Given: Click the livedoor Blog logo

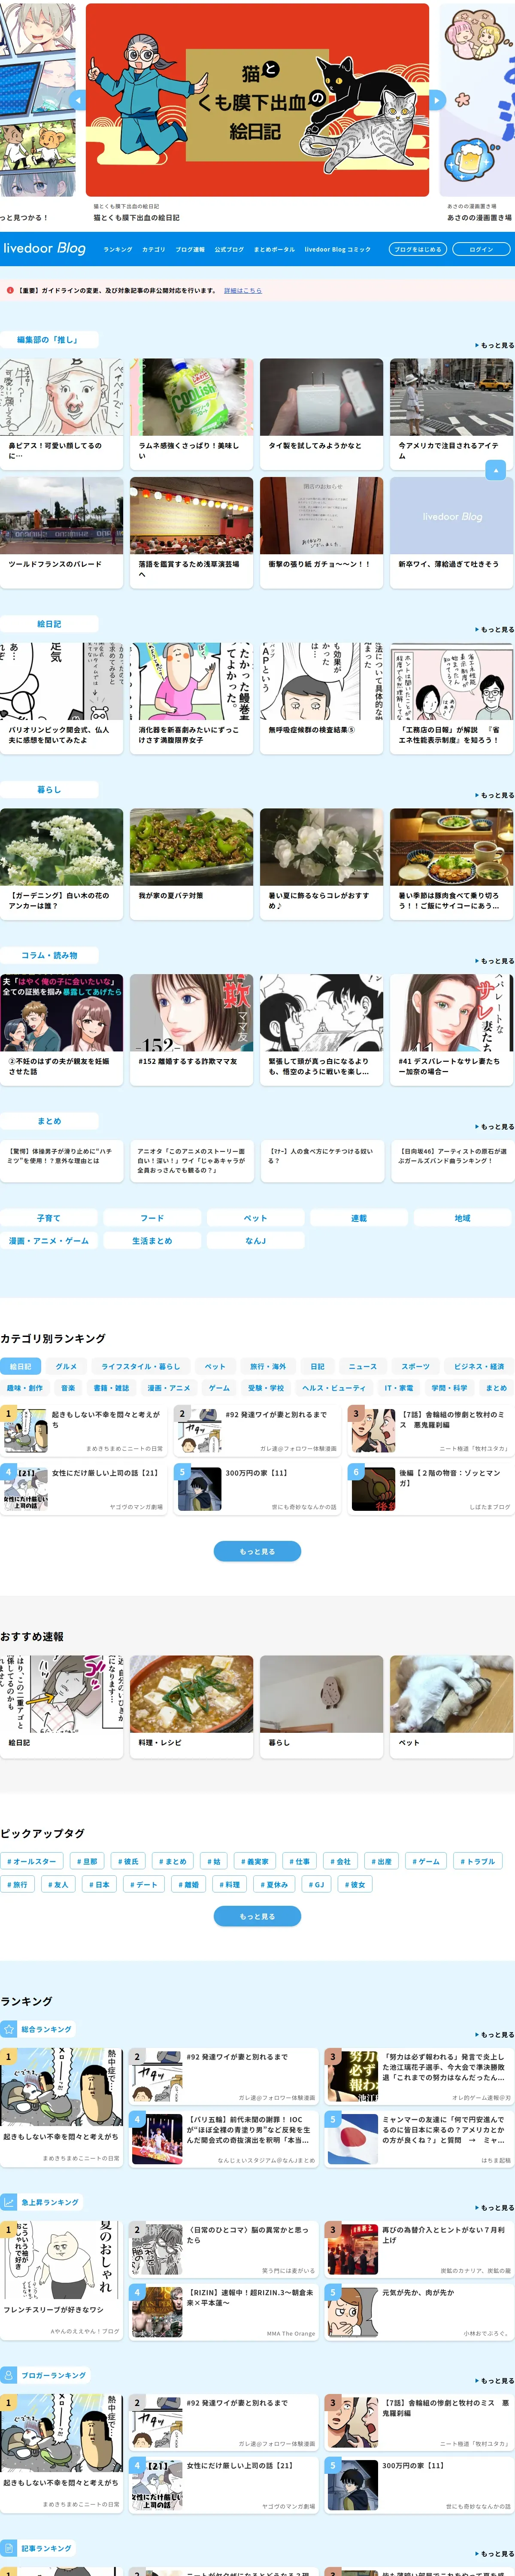Looking at the screenshot, I should click(x=45, y=248).
